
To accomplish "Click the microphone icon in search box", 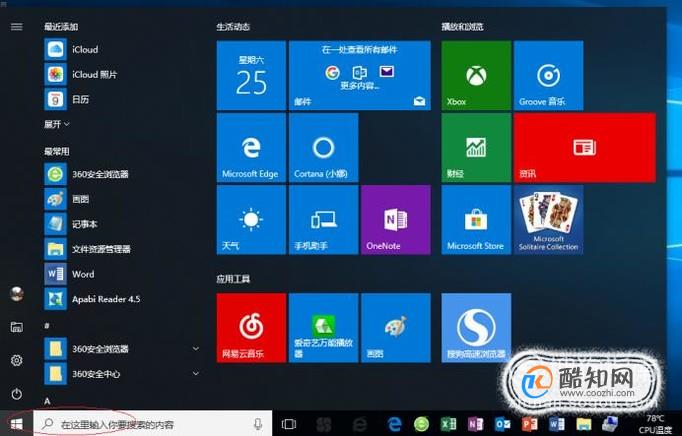I will [x=258, y=424].
